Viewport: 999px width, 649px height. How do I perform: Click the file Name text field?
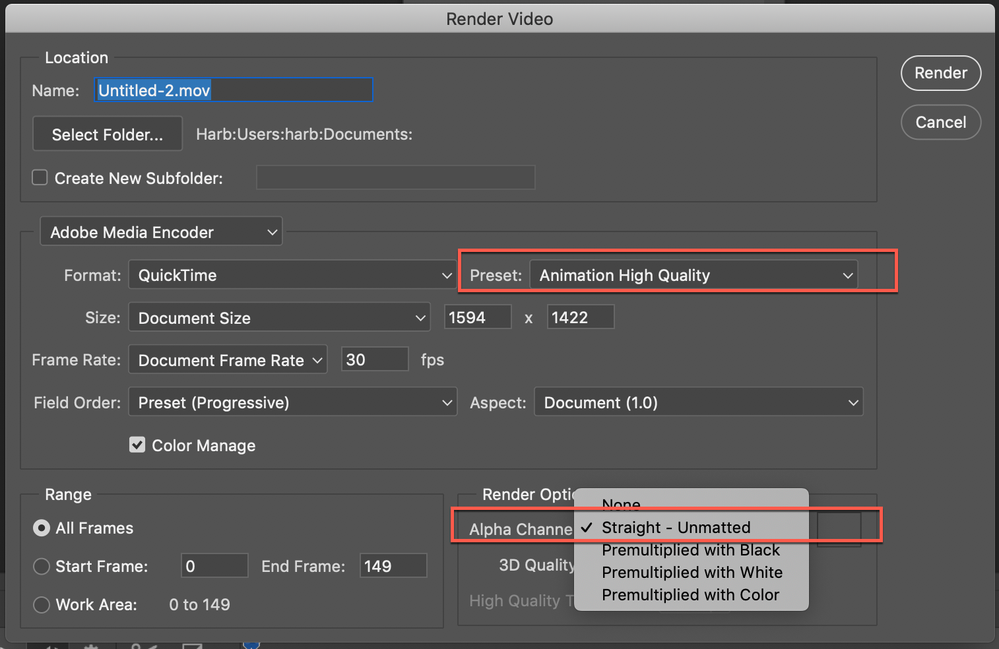click(x=233, y=90)
